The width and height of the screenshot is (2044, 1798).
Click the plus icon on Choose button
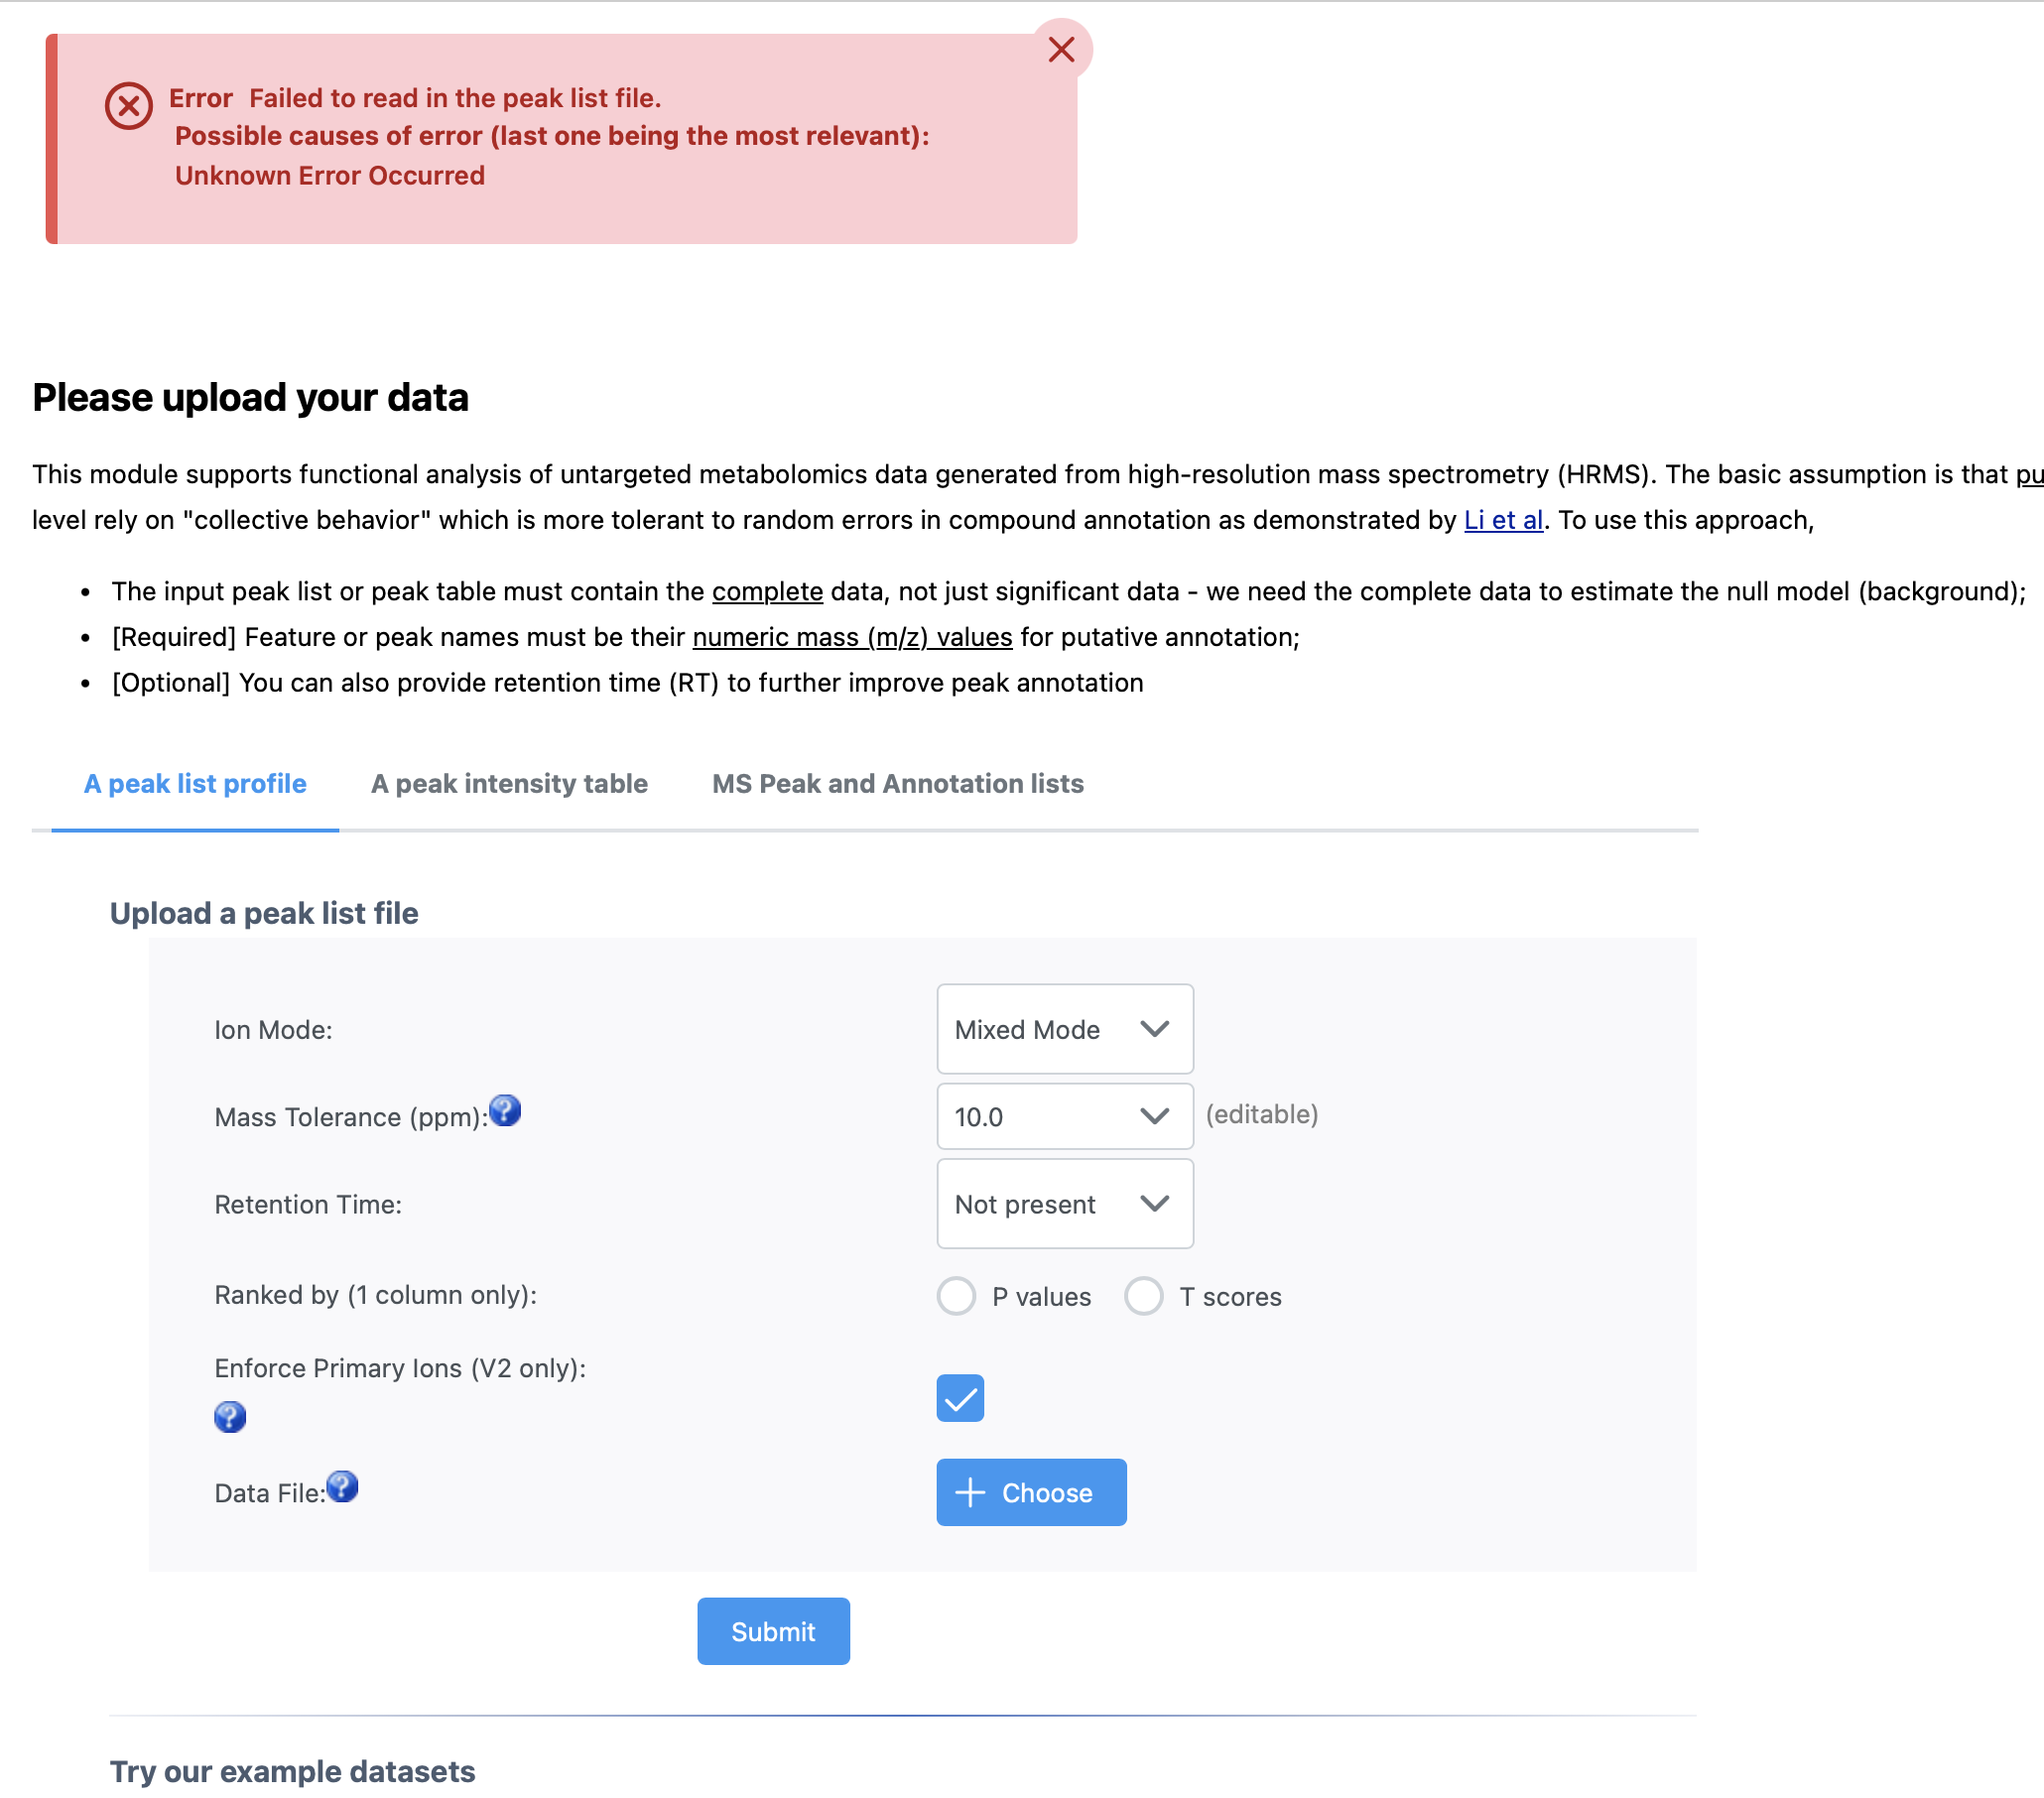point(970,1492)
